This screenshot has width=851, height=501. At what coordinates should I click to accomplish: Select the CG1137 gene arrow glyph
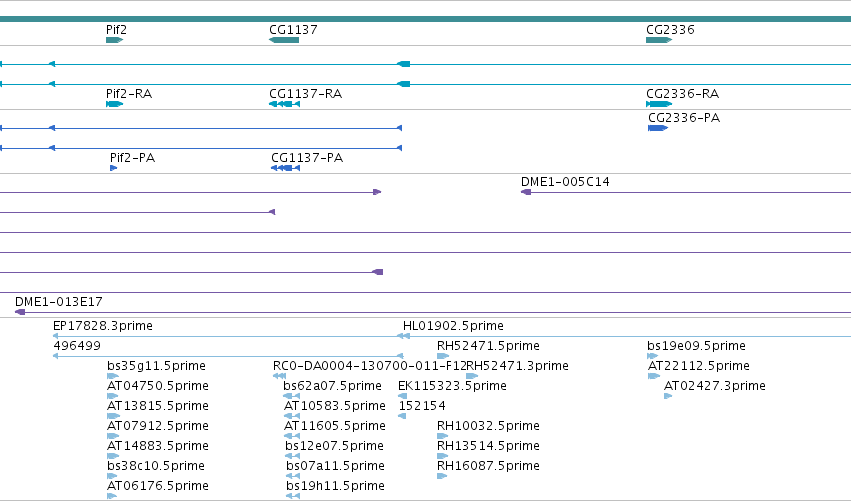pos(284,40)
